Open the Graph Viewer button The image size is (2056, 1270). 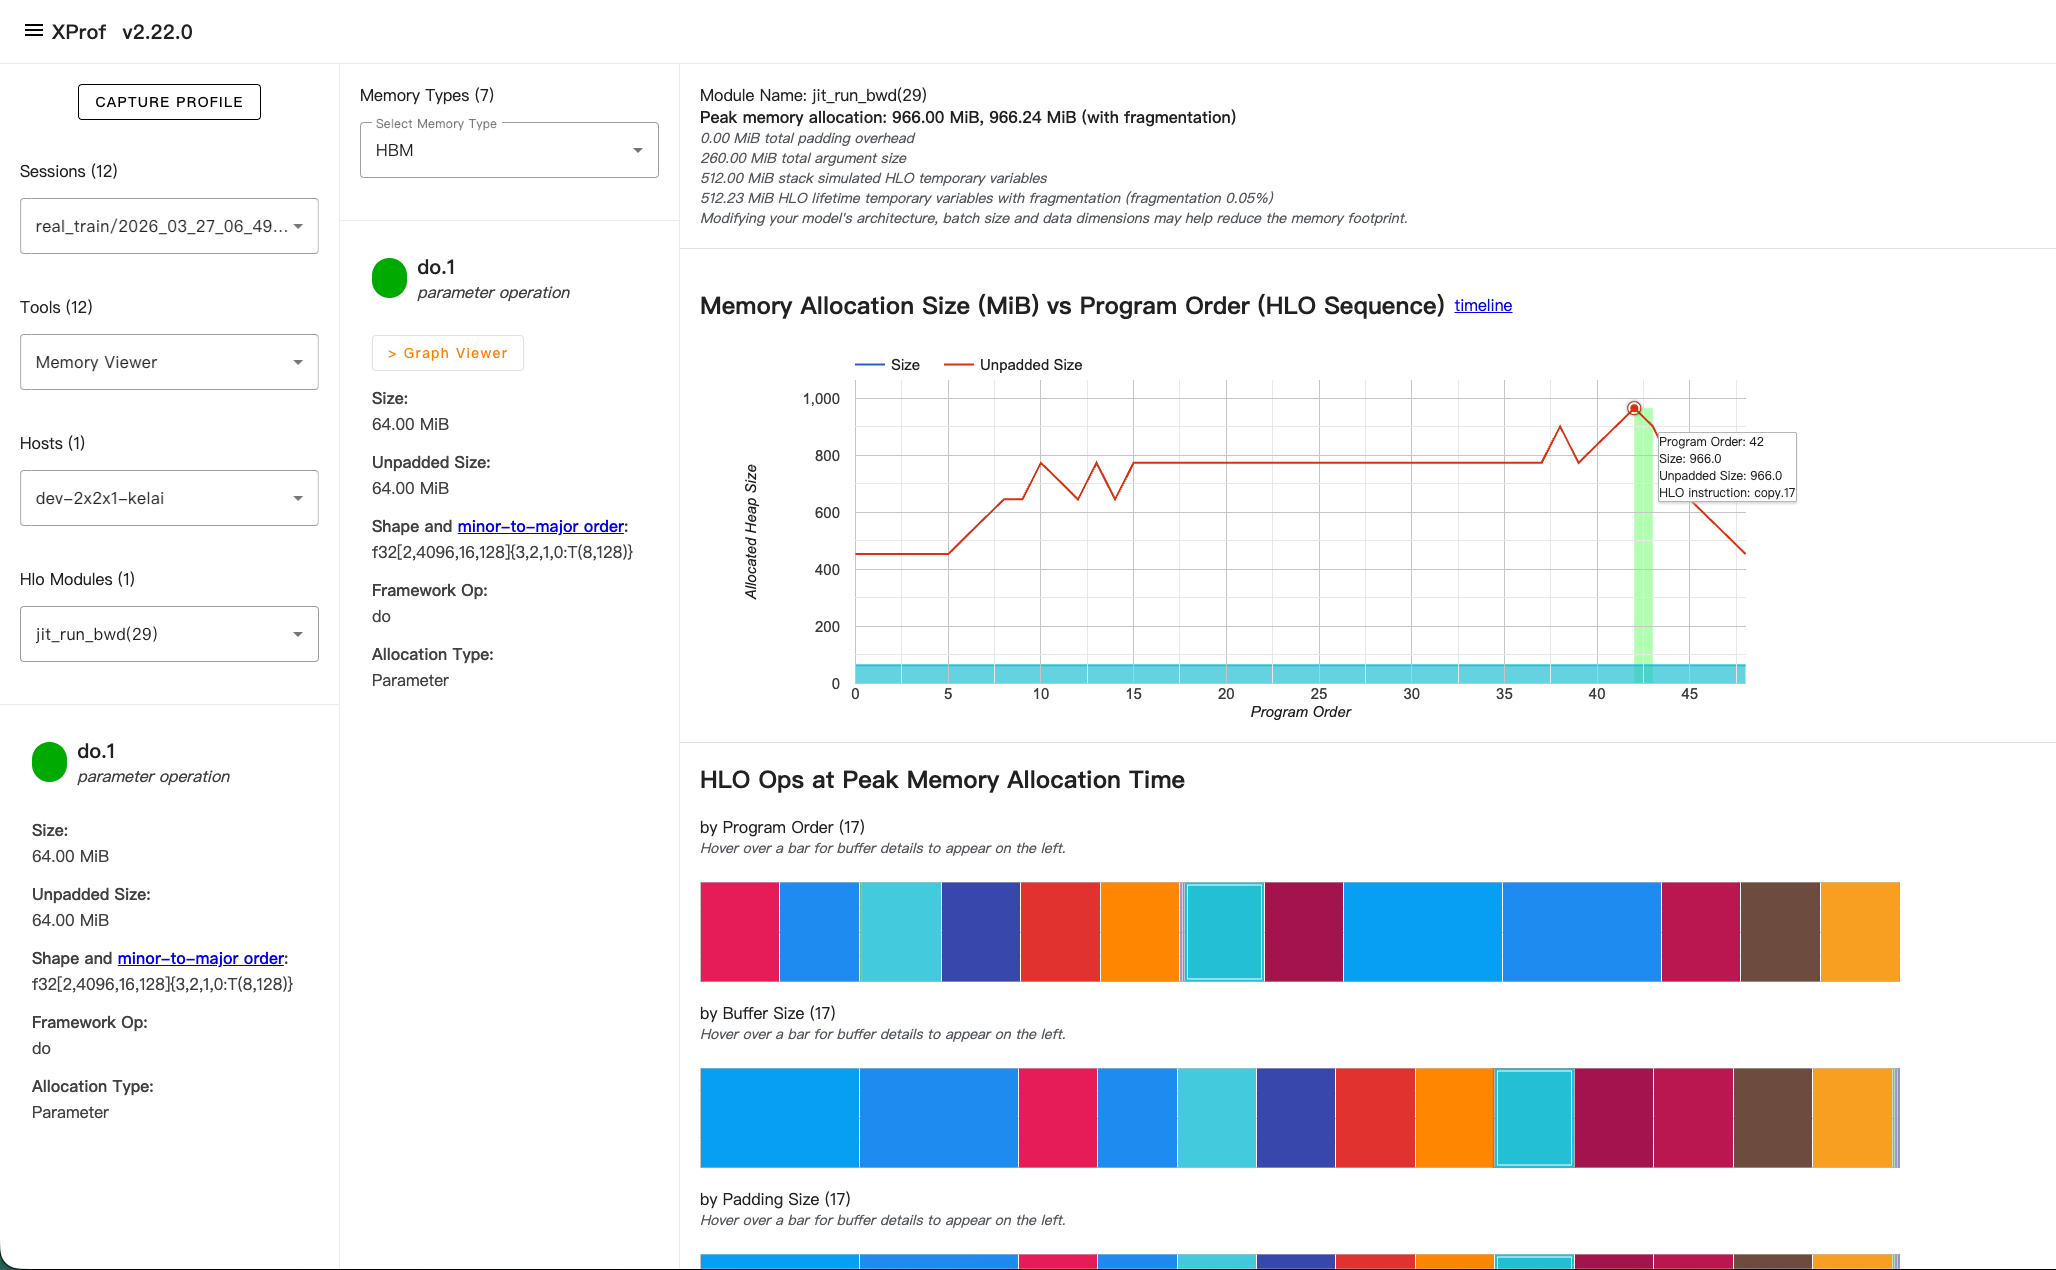point(447,353)
